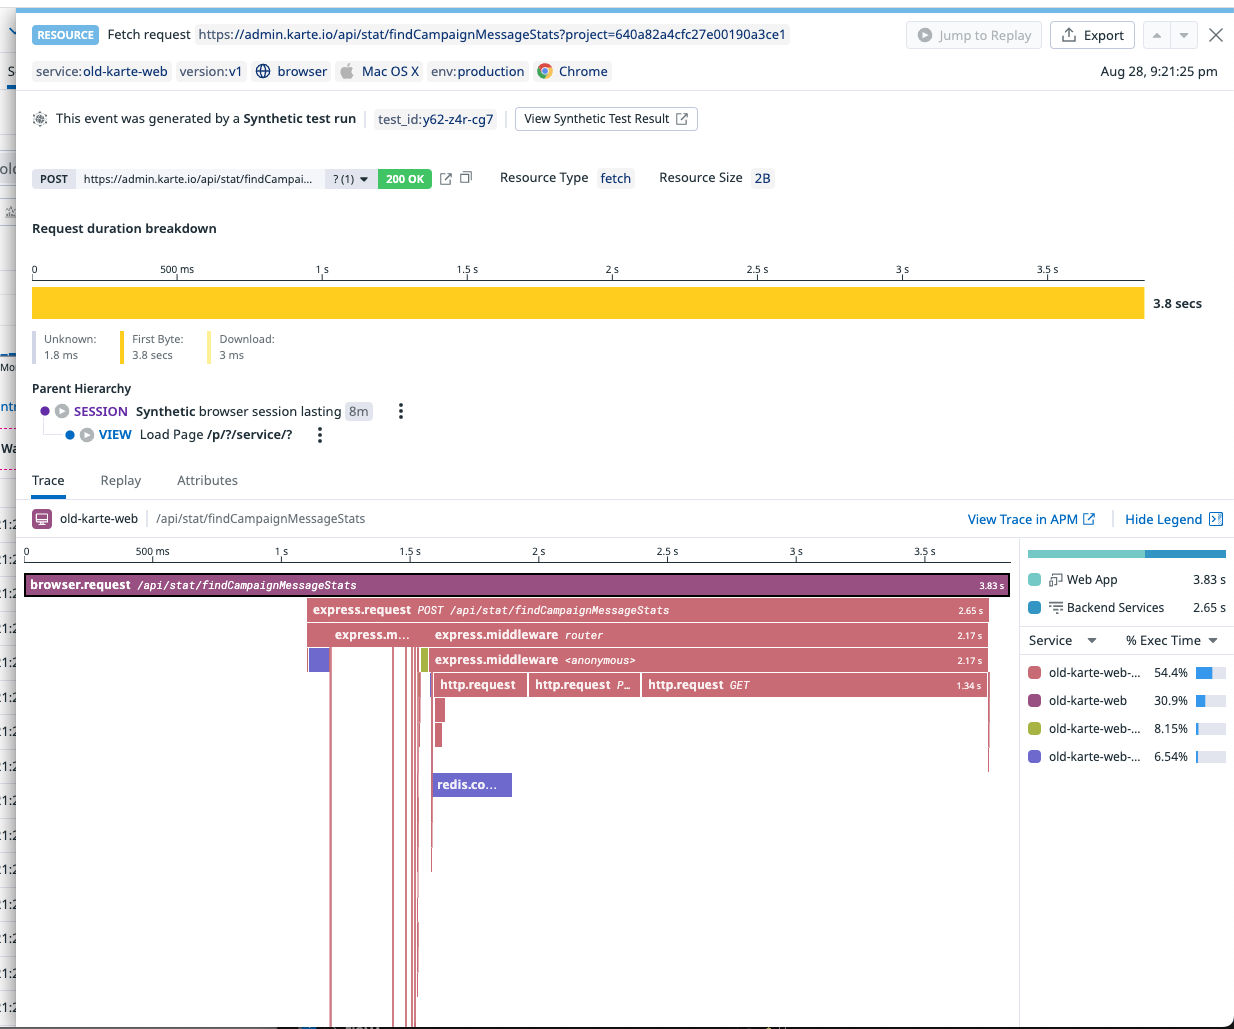
Task: Select the test_id:y62-z4r-cg7 tag
Action: click(x=435, y=119)
